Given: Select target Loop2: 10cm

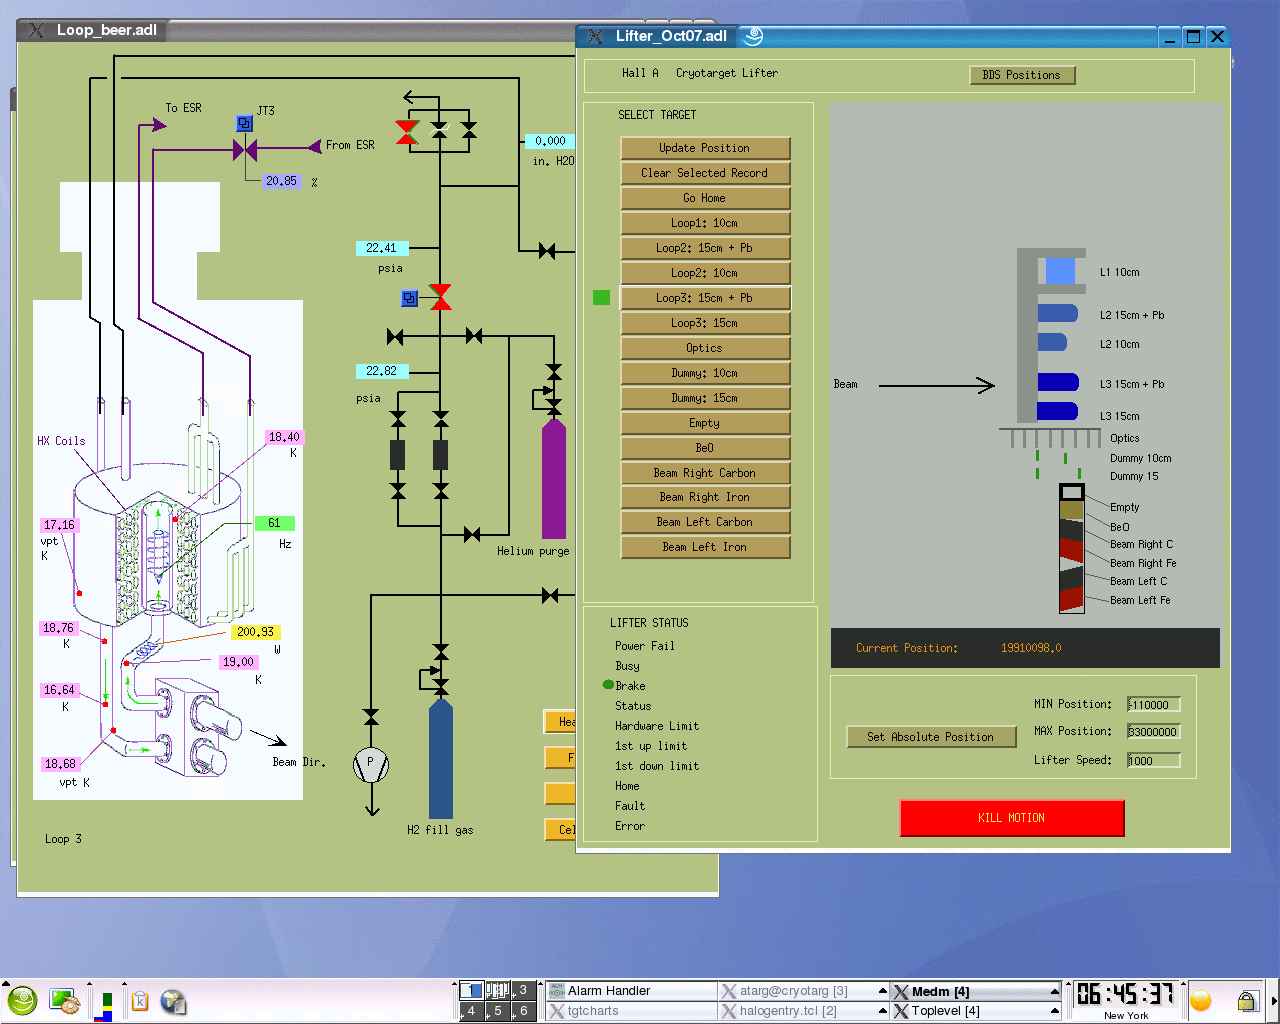Looking at the screenshot, I should [705, 273].
